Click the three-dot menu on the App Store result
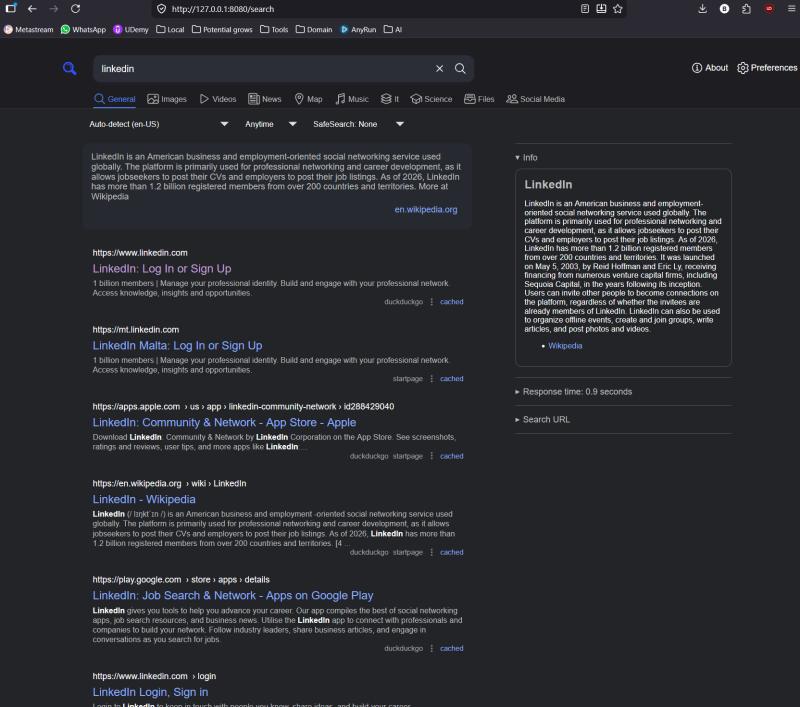 (x=432, y=457)
